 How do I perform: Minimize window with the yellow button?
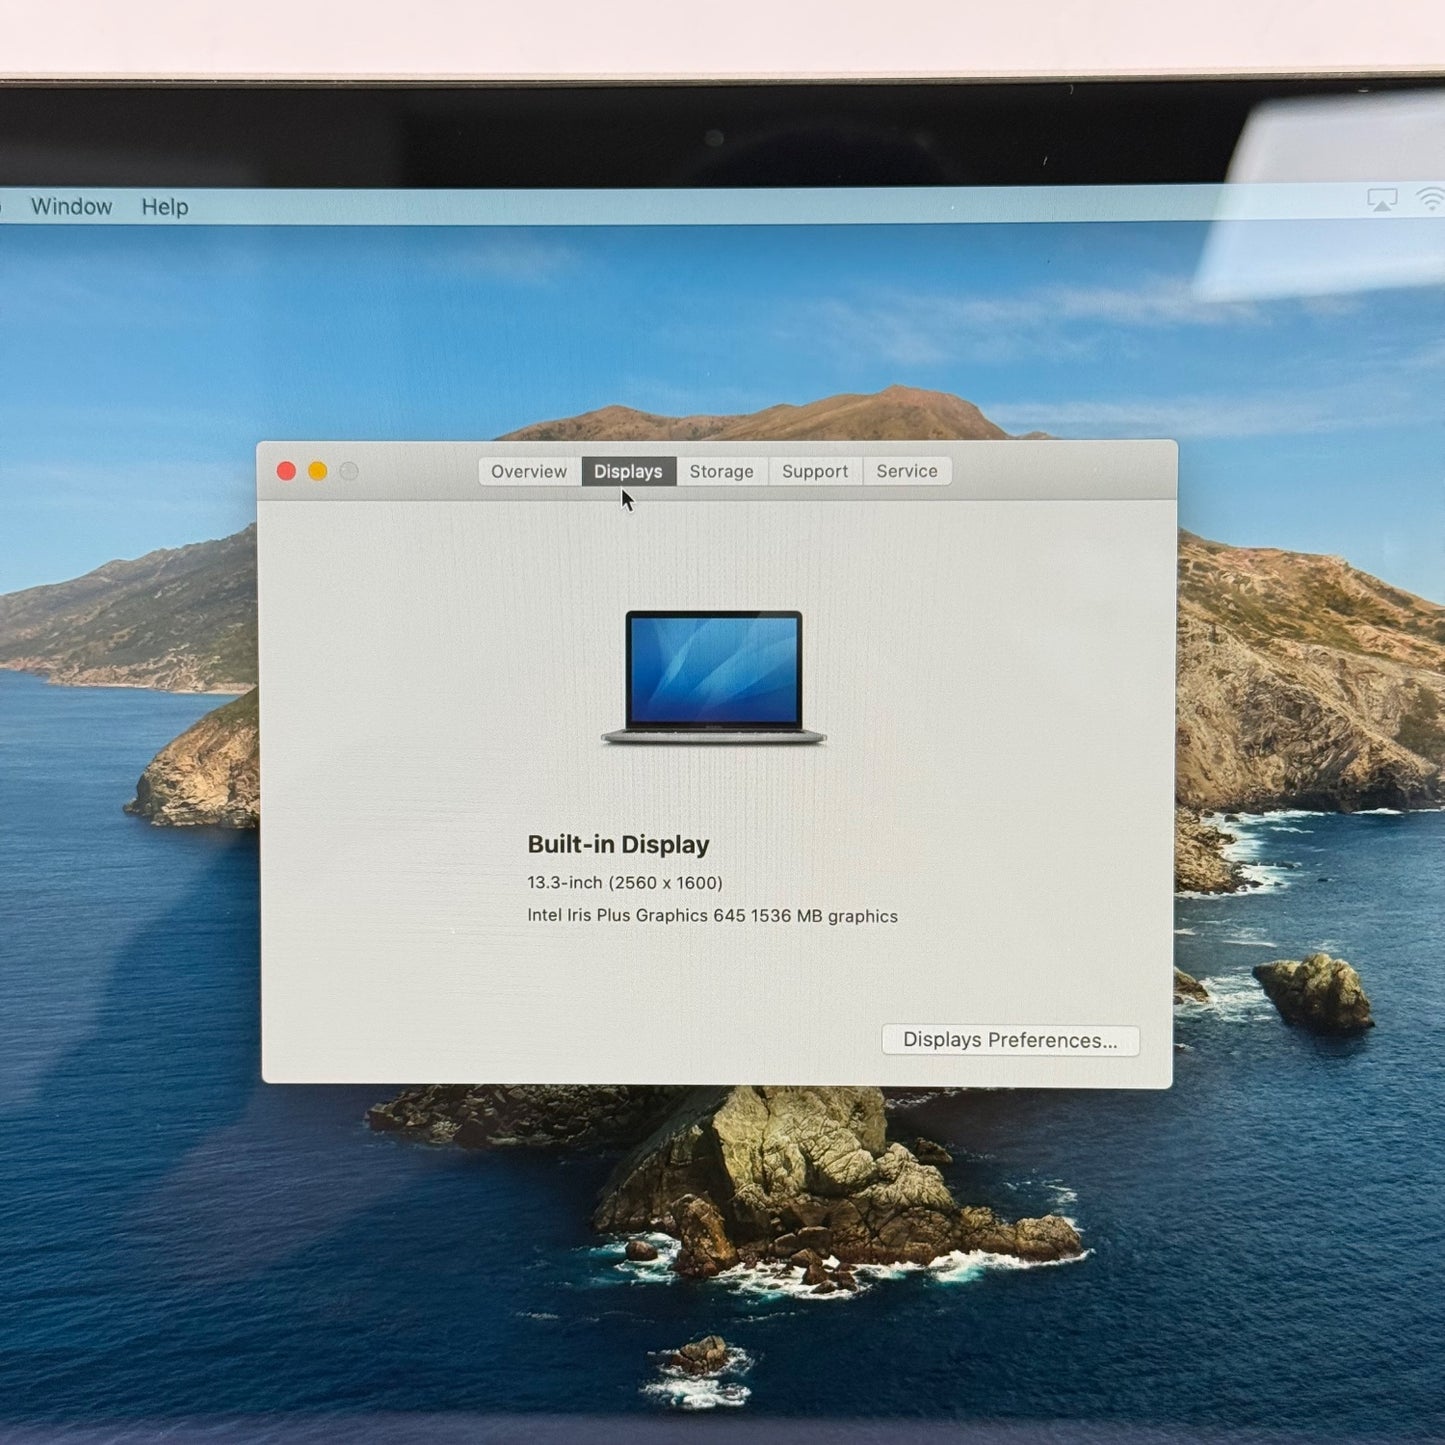point(318,471)
